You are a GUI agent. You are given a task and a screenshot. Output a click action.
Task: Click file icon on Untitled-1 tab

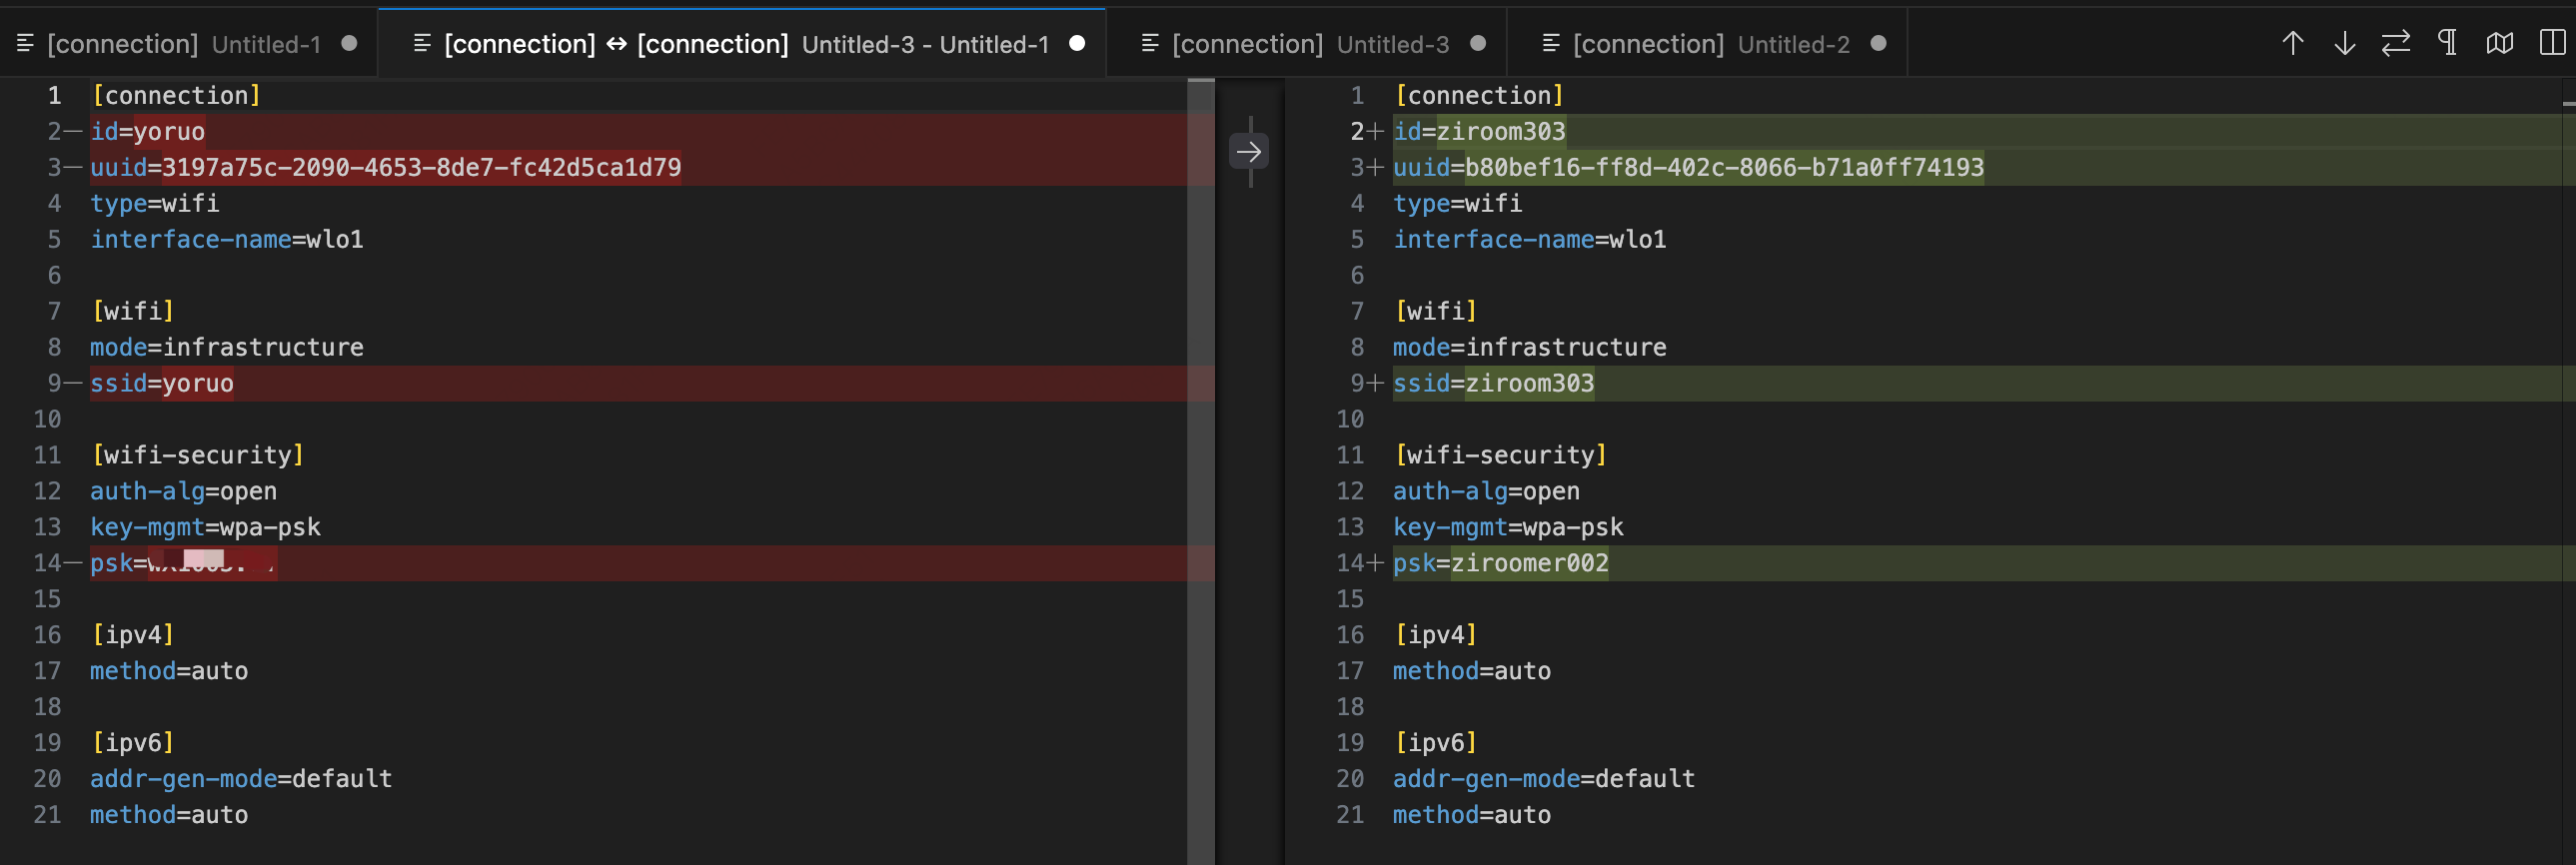(25, 43)
